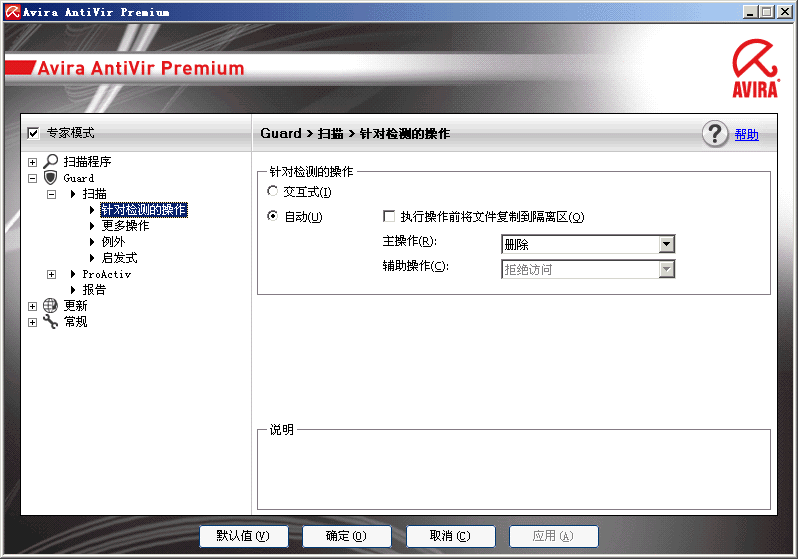Select 针对检测的操作 in the tree
This screenshot has height=559, width=798.
[144, 210]
